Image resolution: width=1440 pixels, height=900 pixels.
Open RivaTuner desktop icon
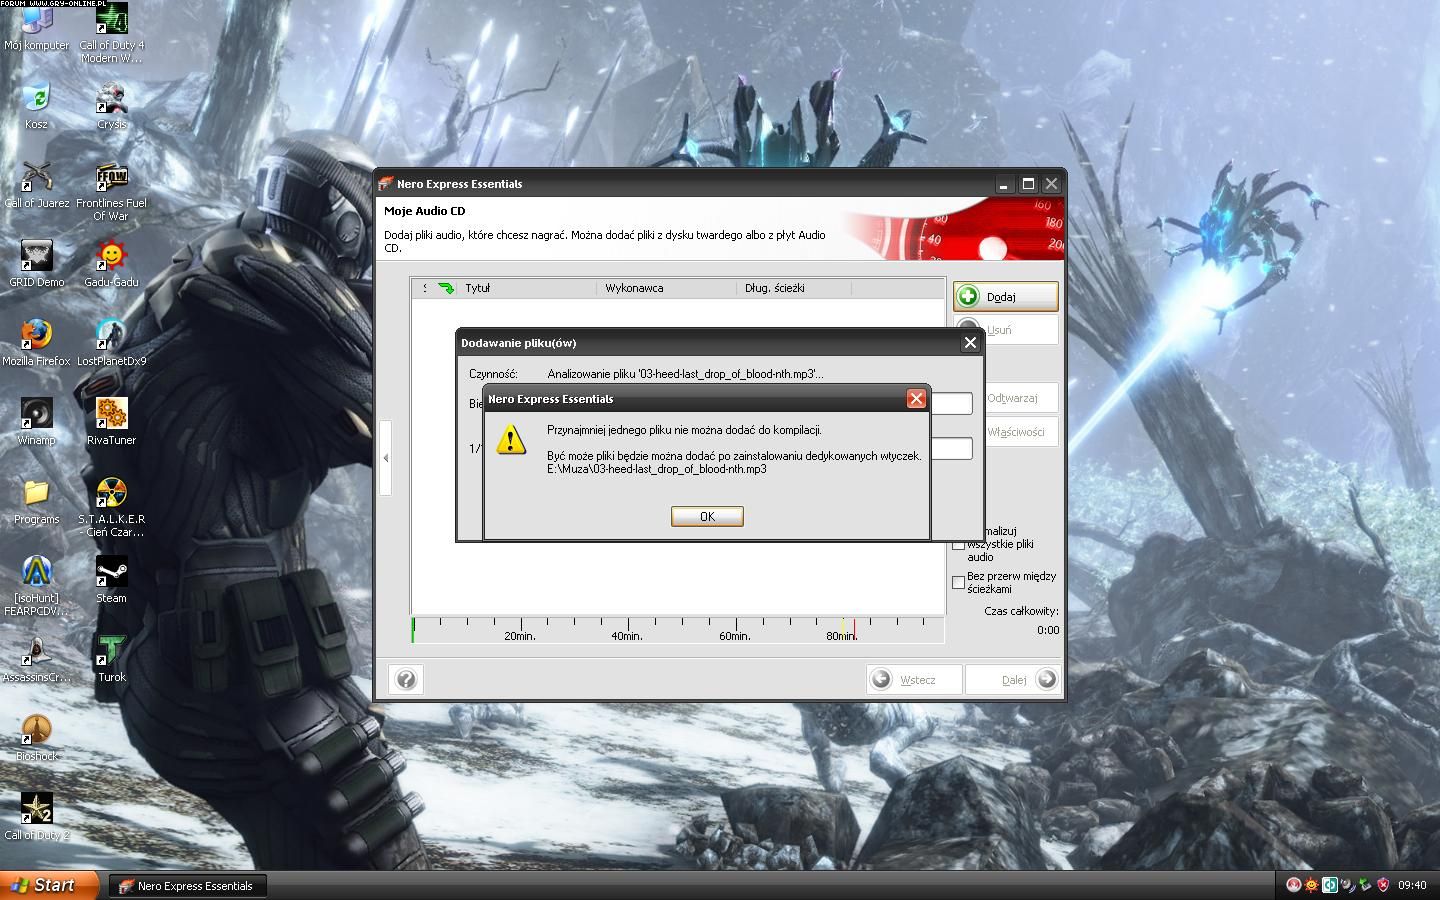[111, 414]
